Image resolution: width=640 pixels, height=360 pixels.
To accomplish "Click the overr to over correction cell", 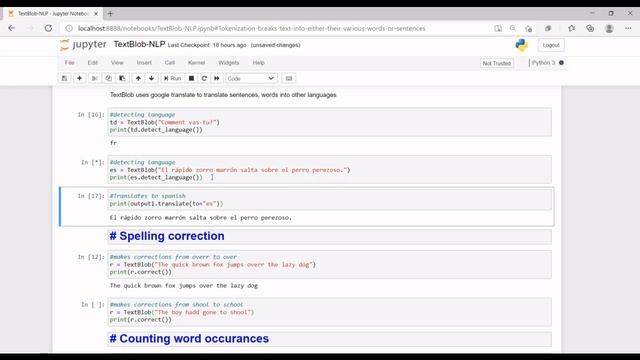I will tap(329, 264).
